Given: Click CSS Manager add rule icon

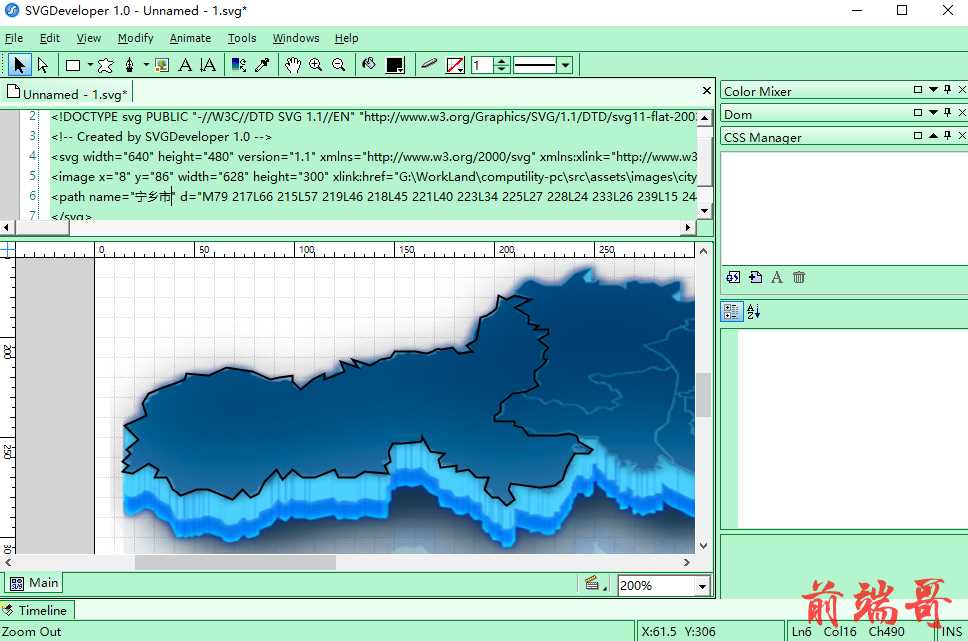Looking at the screenshot, I should pyautogui.click(x=755, y=277).
